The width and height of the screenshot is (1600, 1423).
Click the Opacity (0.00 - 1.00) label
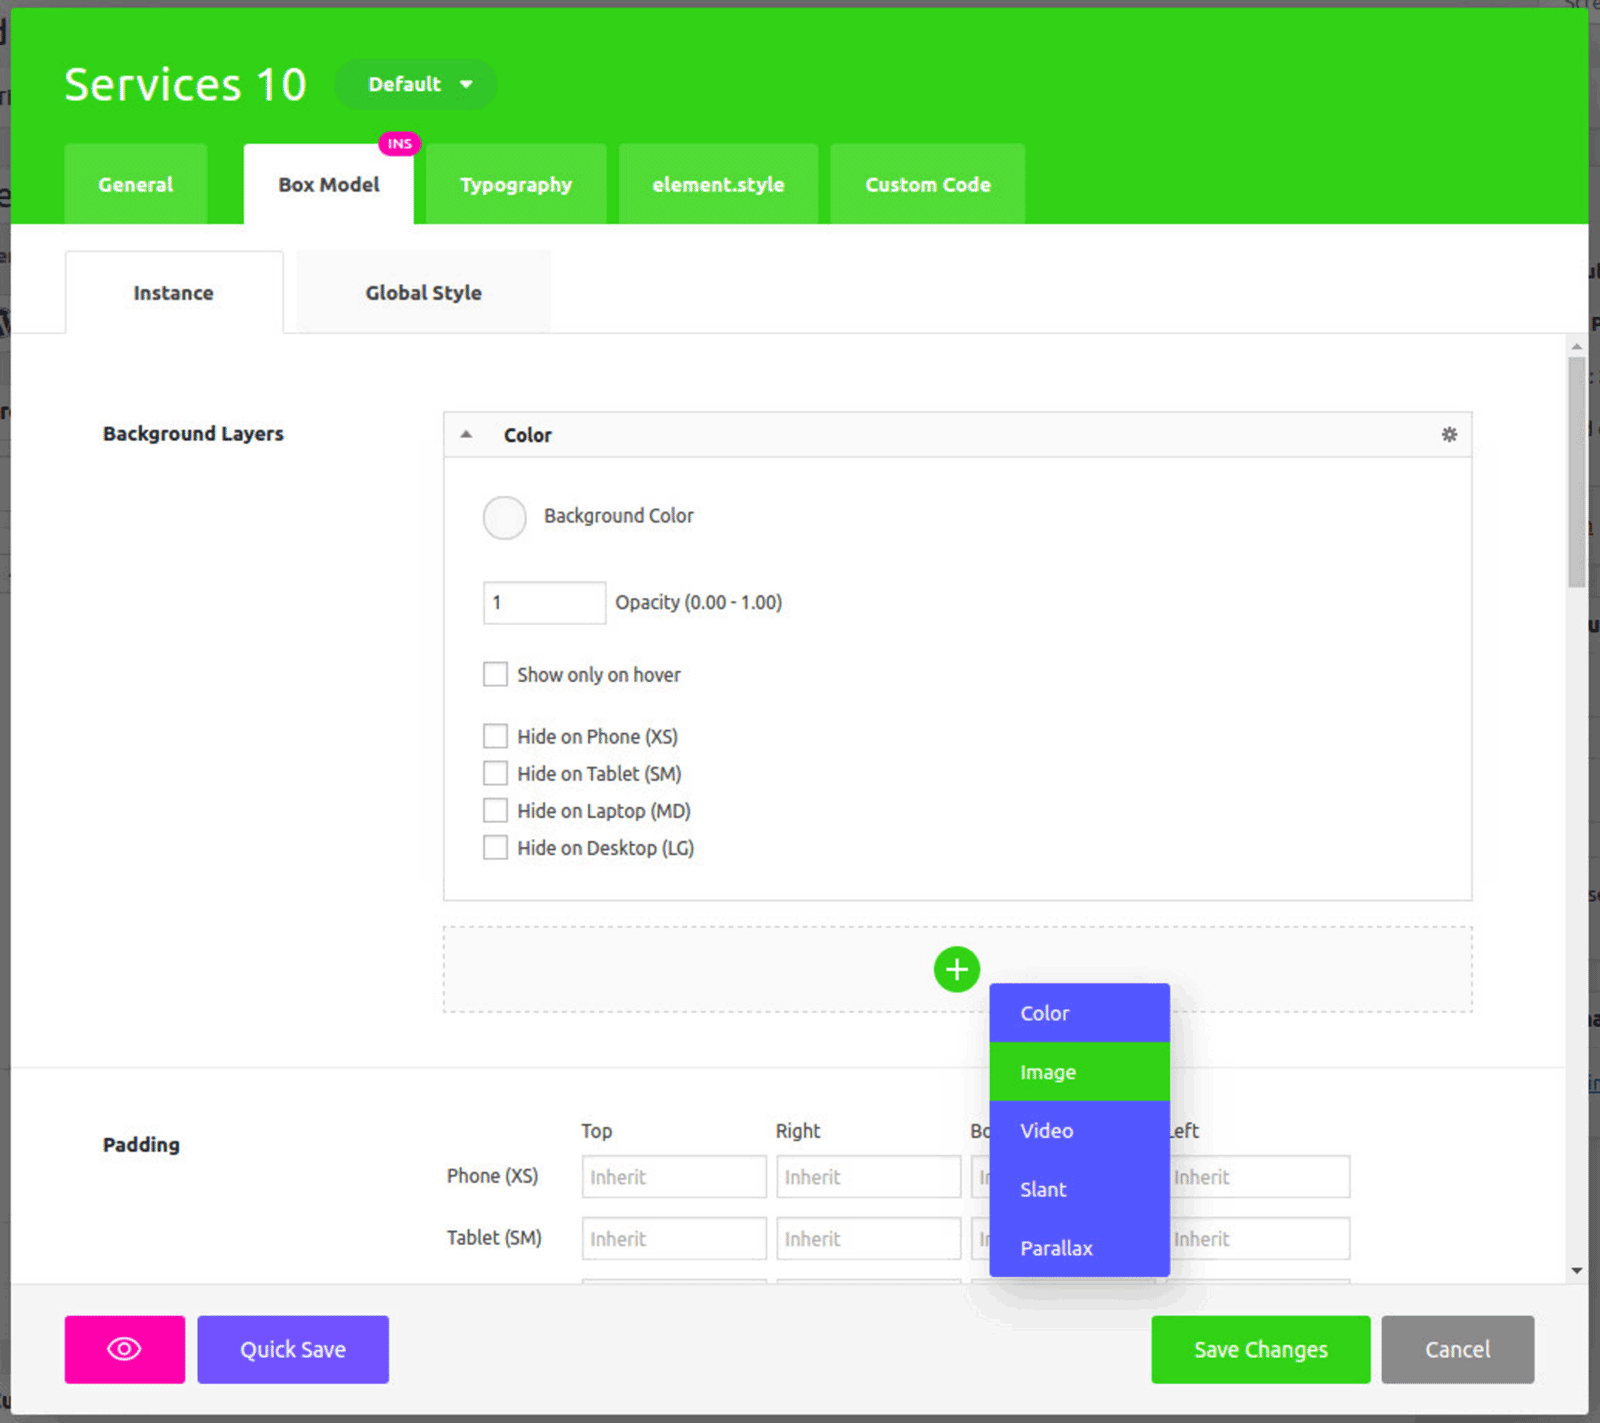tap(698, 602)
